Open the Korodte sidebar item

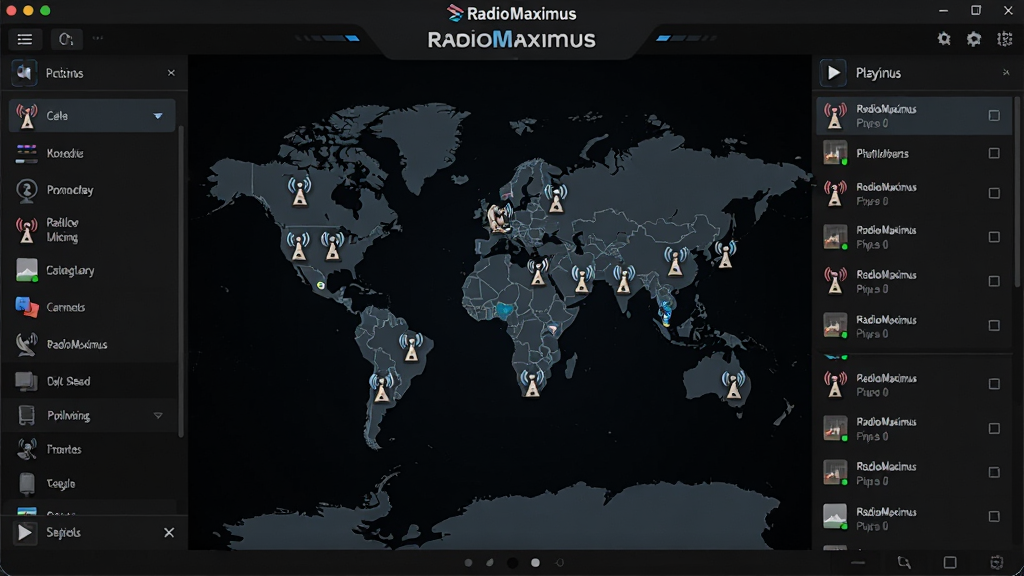(x=92, y=153)
